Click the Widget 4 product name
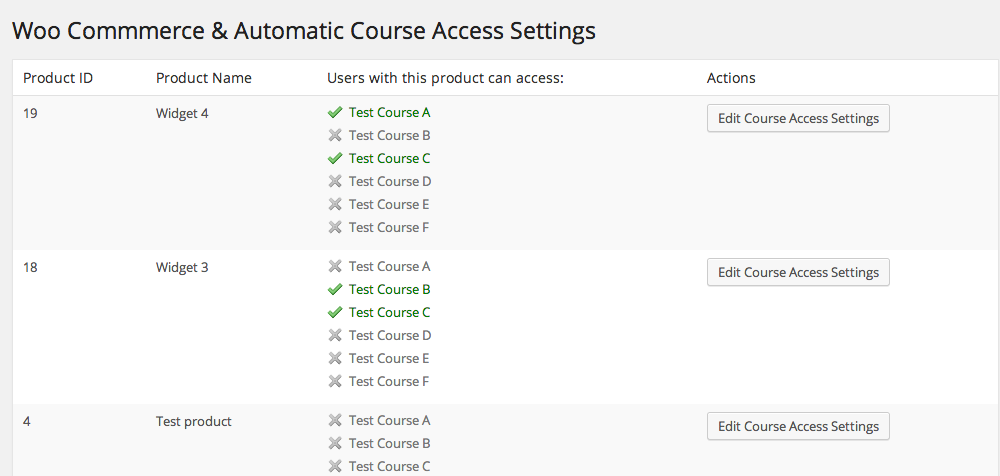This screenshot has height=476, width=1000. pyautogui.click(x=182, y=114)
